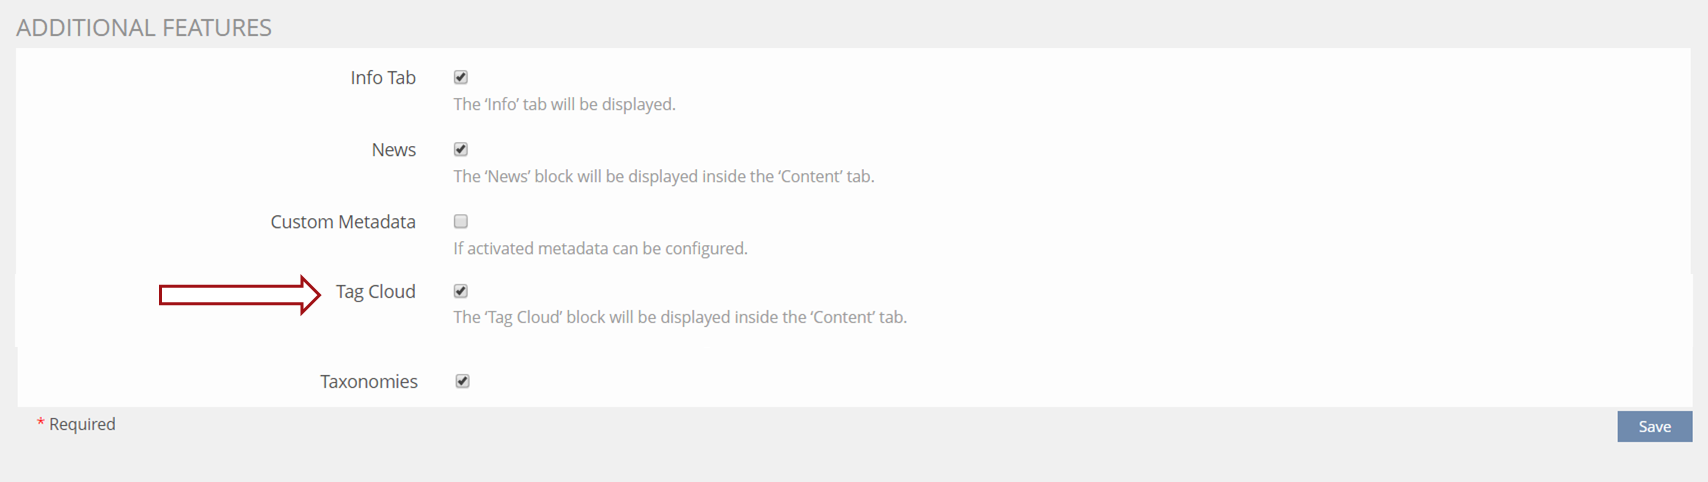This screenshot has width=1708, height=482.
Task: Enable the Custom Metadata checkbox
Action: pos(461,221)
